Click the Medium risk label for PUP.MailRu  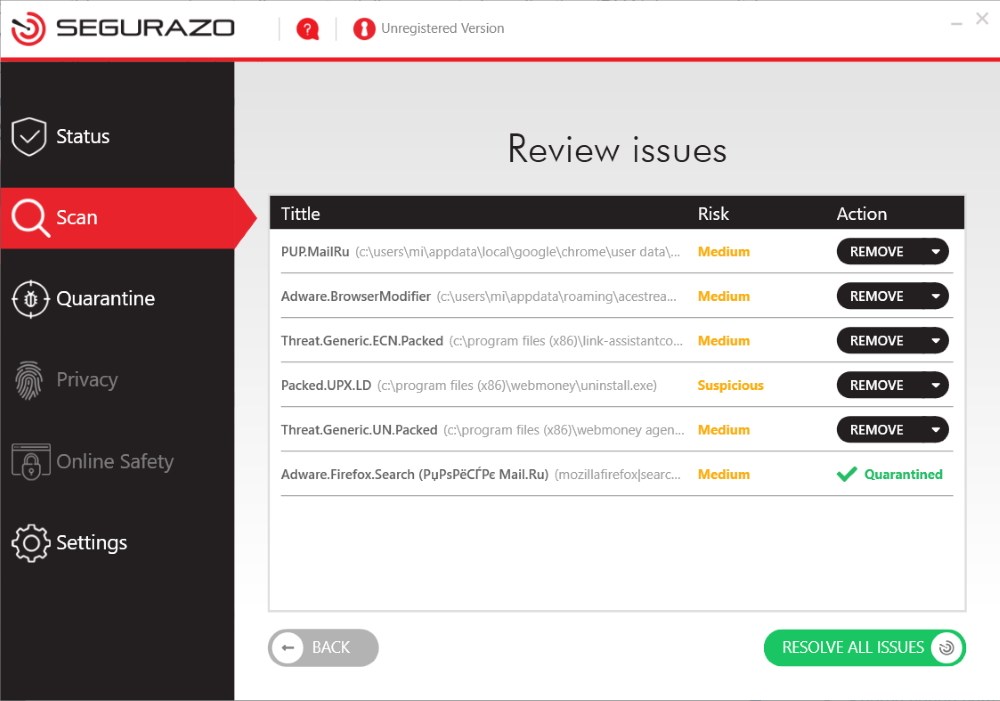[724, 252]
